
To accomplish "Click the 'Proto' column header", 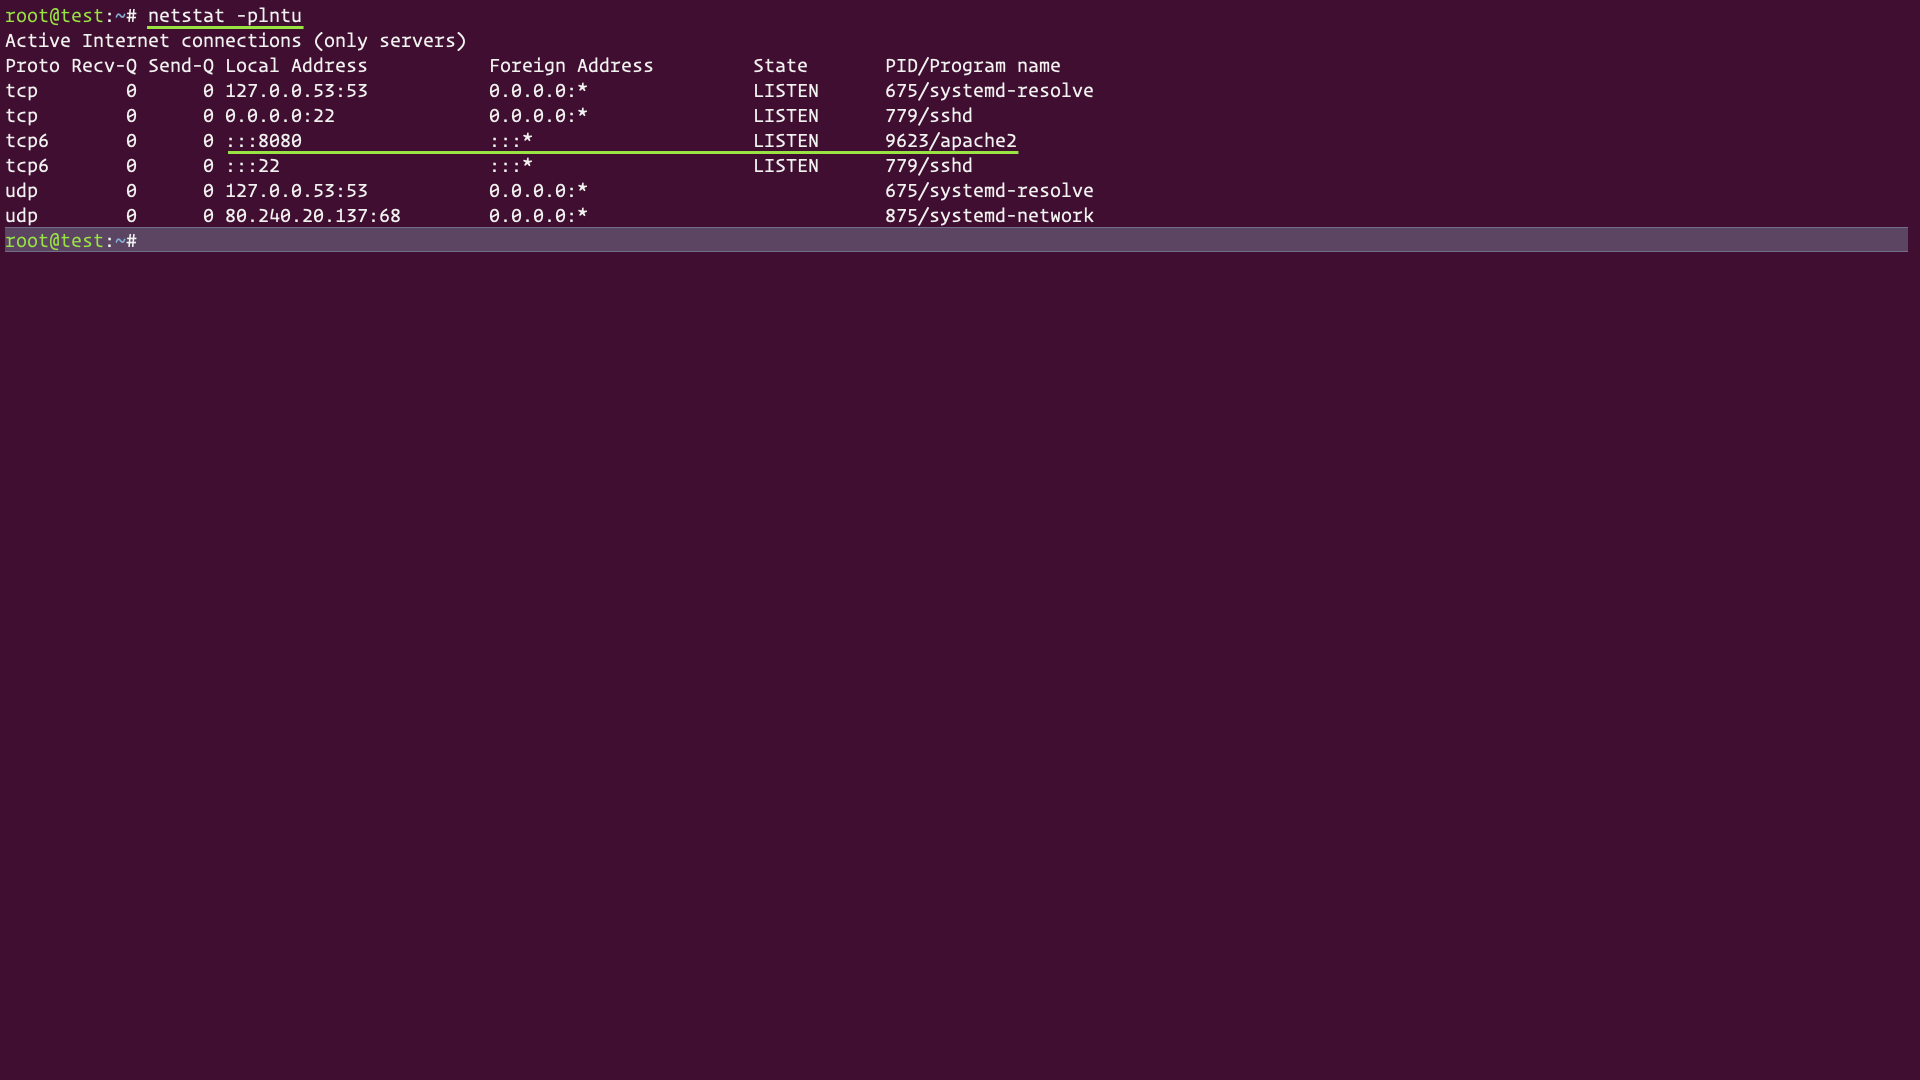I will tap(33, 66).
